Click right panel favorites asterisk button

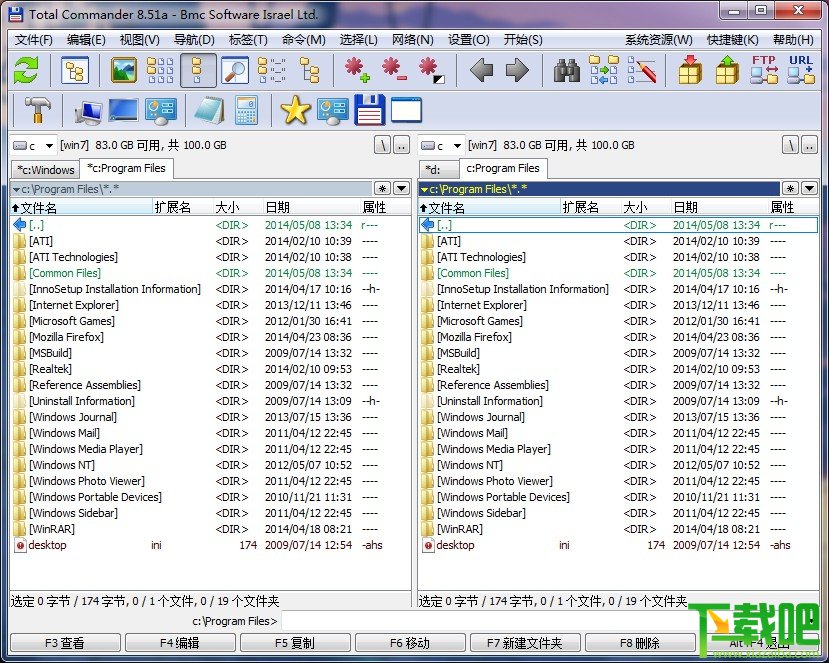(x=790, y=188)
